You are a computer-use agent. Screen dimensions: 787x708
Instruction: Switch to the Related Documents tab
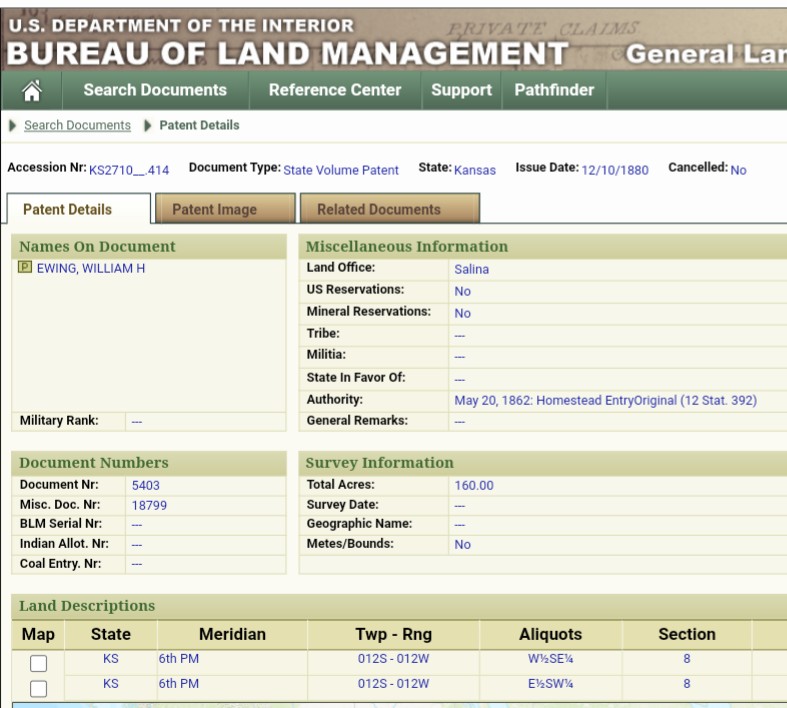pyautogui.click(x=378, y=210)
